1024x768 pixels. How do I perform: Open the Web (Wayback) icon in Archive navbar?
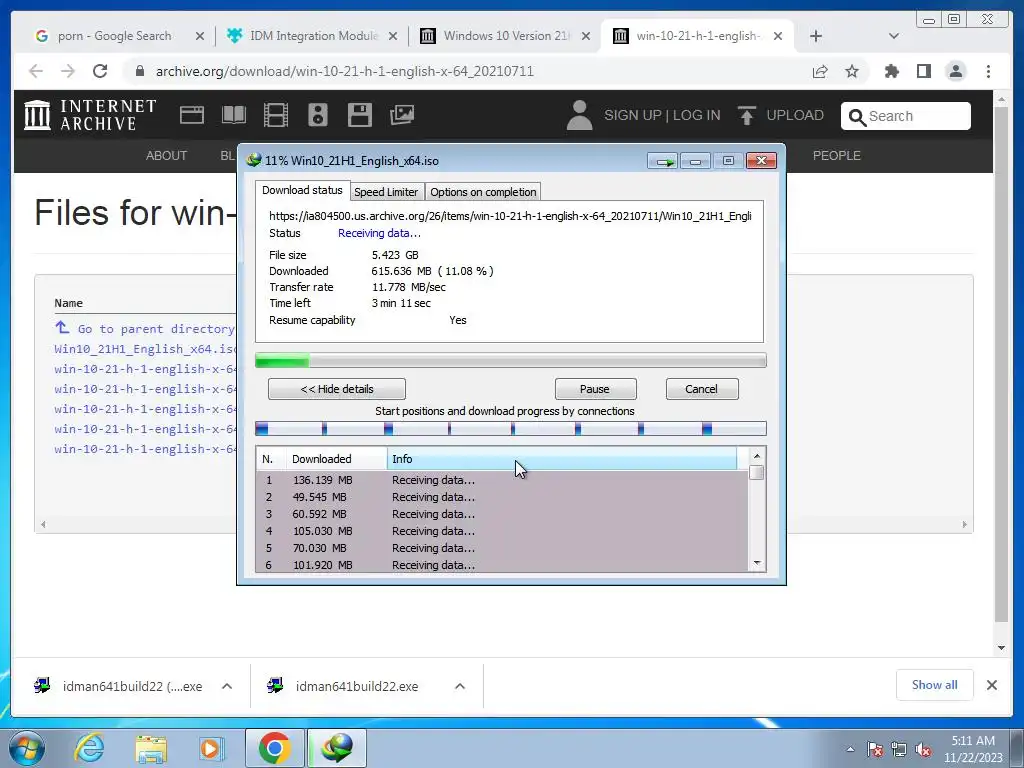pyautogui.click(x=192, y=115)
